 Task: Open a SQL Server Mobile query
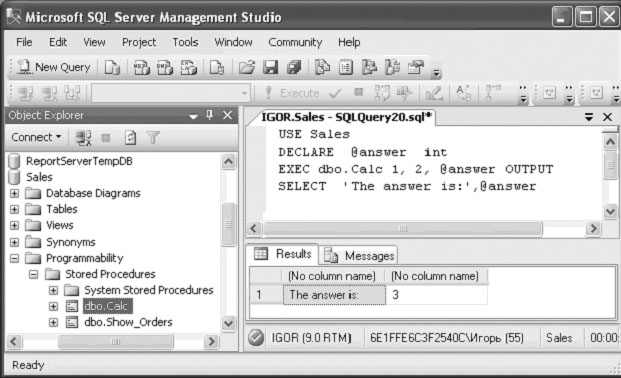[217, 67]
